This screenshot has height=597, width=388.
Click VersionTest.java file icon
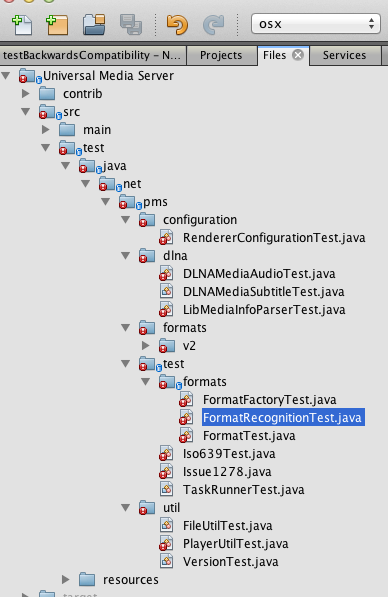pos(166,561)
